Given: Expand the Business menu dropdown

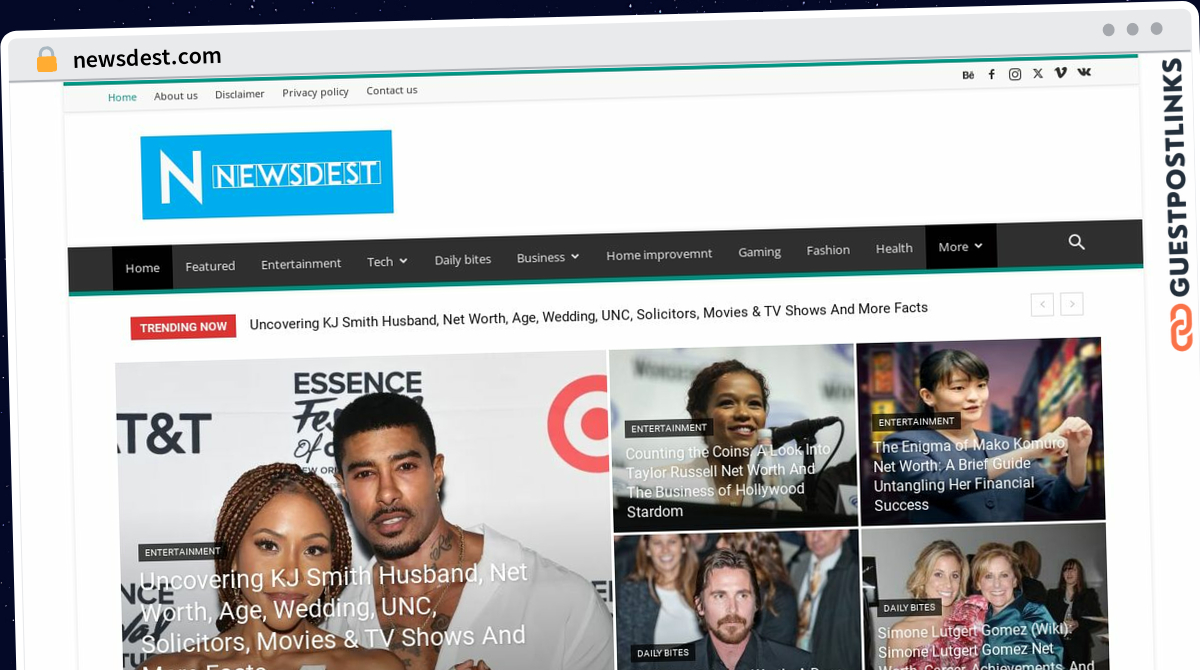Looking at the screenshot, I should [x=548, y=257].
